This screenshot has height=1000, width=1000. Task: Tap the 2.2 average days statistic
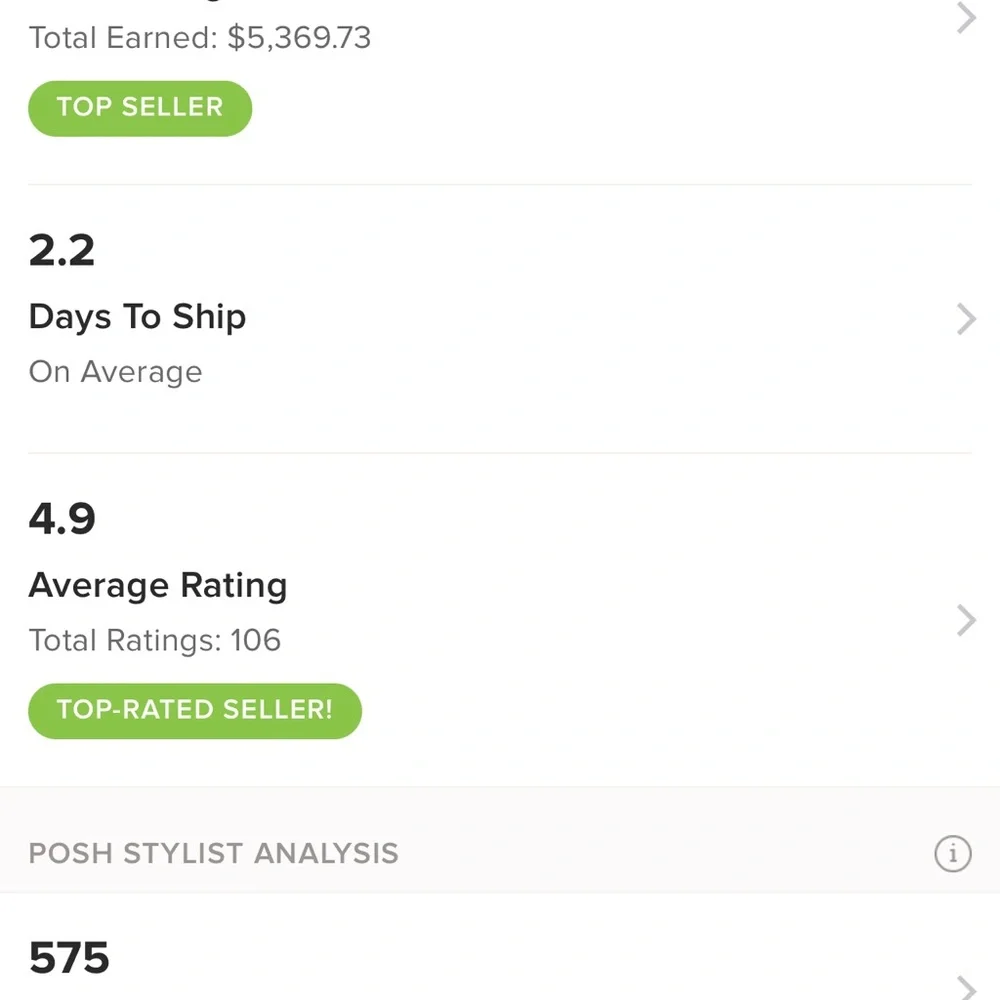pyautogui.click(x=61, y=250)
